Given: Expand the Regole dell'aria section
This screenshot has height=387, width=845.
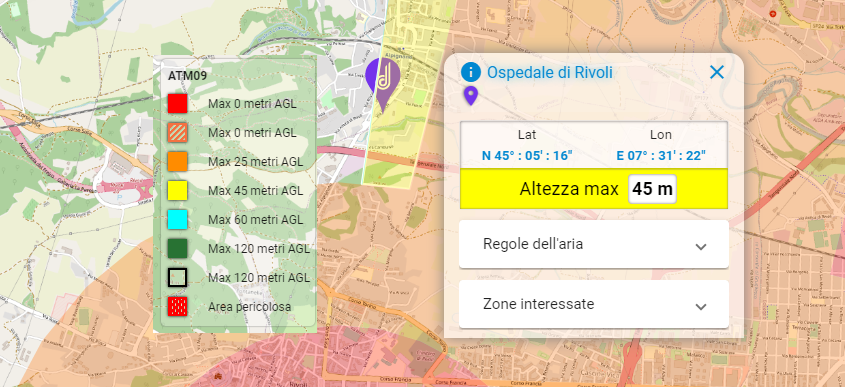Looking at the screenshot, I should tap(593, 244).
